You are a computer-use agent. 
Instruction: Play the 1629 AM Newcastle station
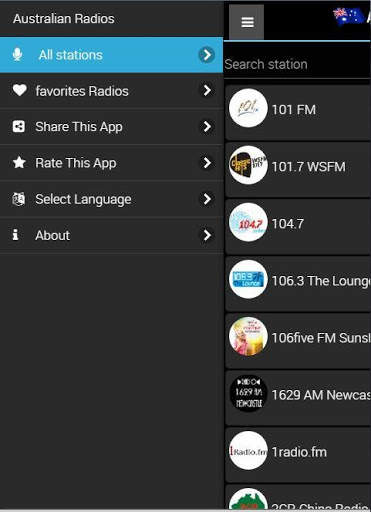(298, 397)
